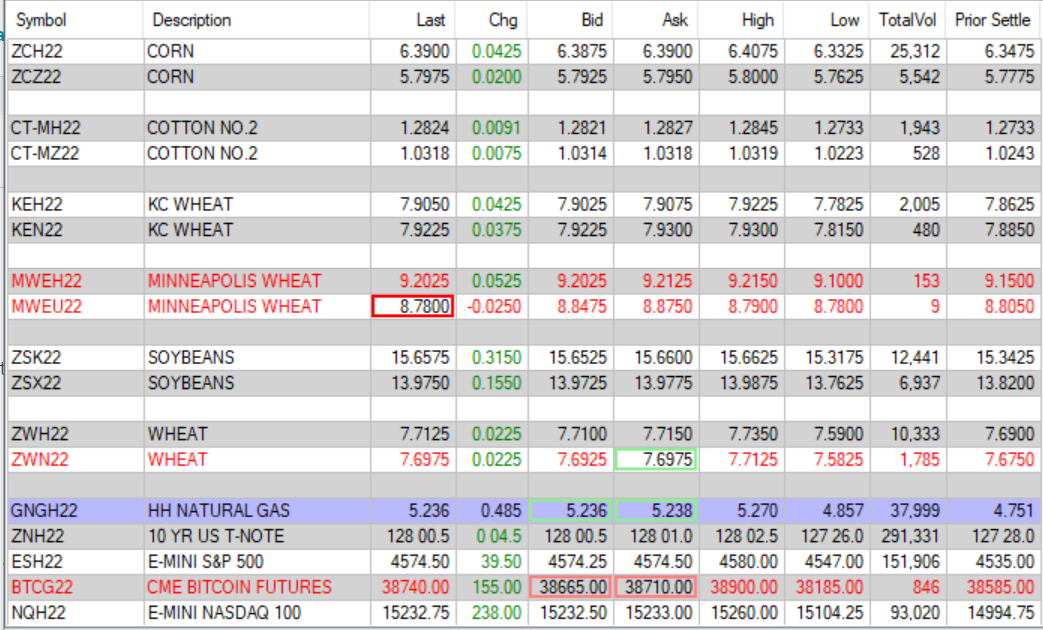Sort by the Bid column header

coord(570,20)
